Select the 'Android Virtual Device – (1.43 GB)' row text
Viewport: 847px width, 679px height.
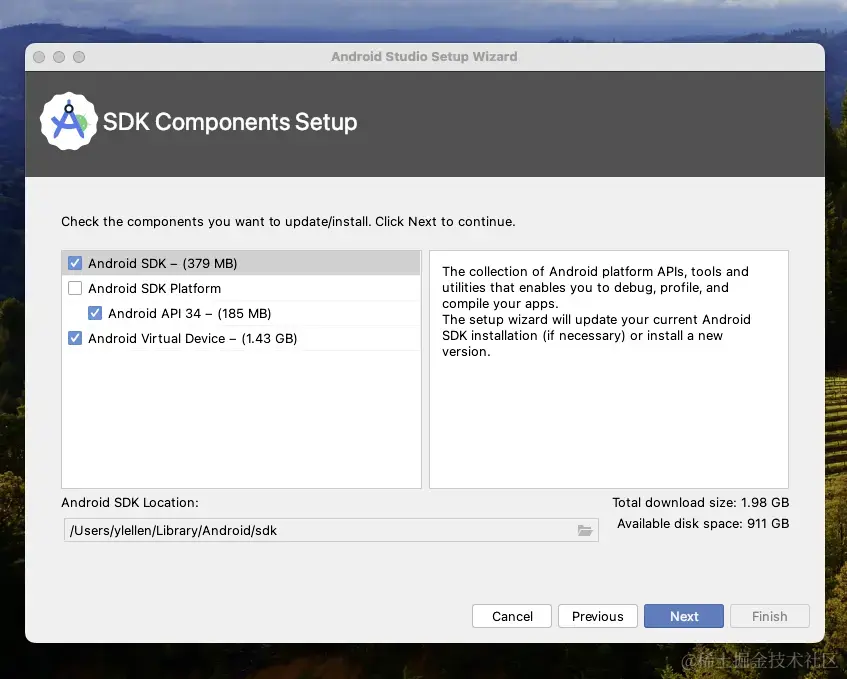point(193,338)
